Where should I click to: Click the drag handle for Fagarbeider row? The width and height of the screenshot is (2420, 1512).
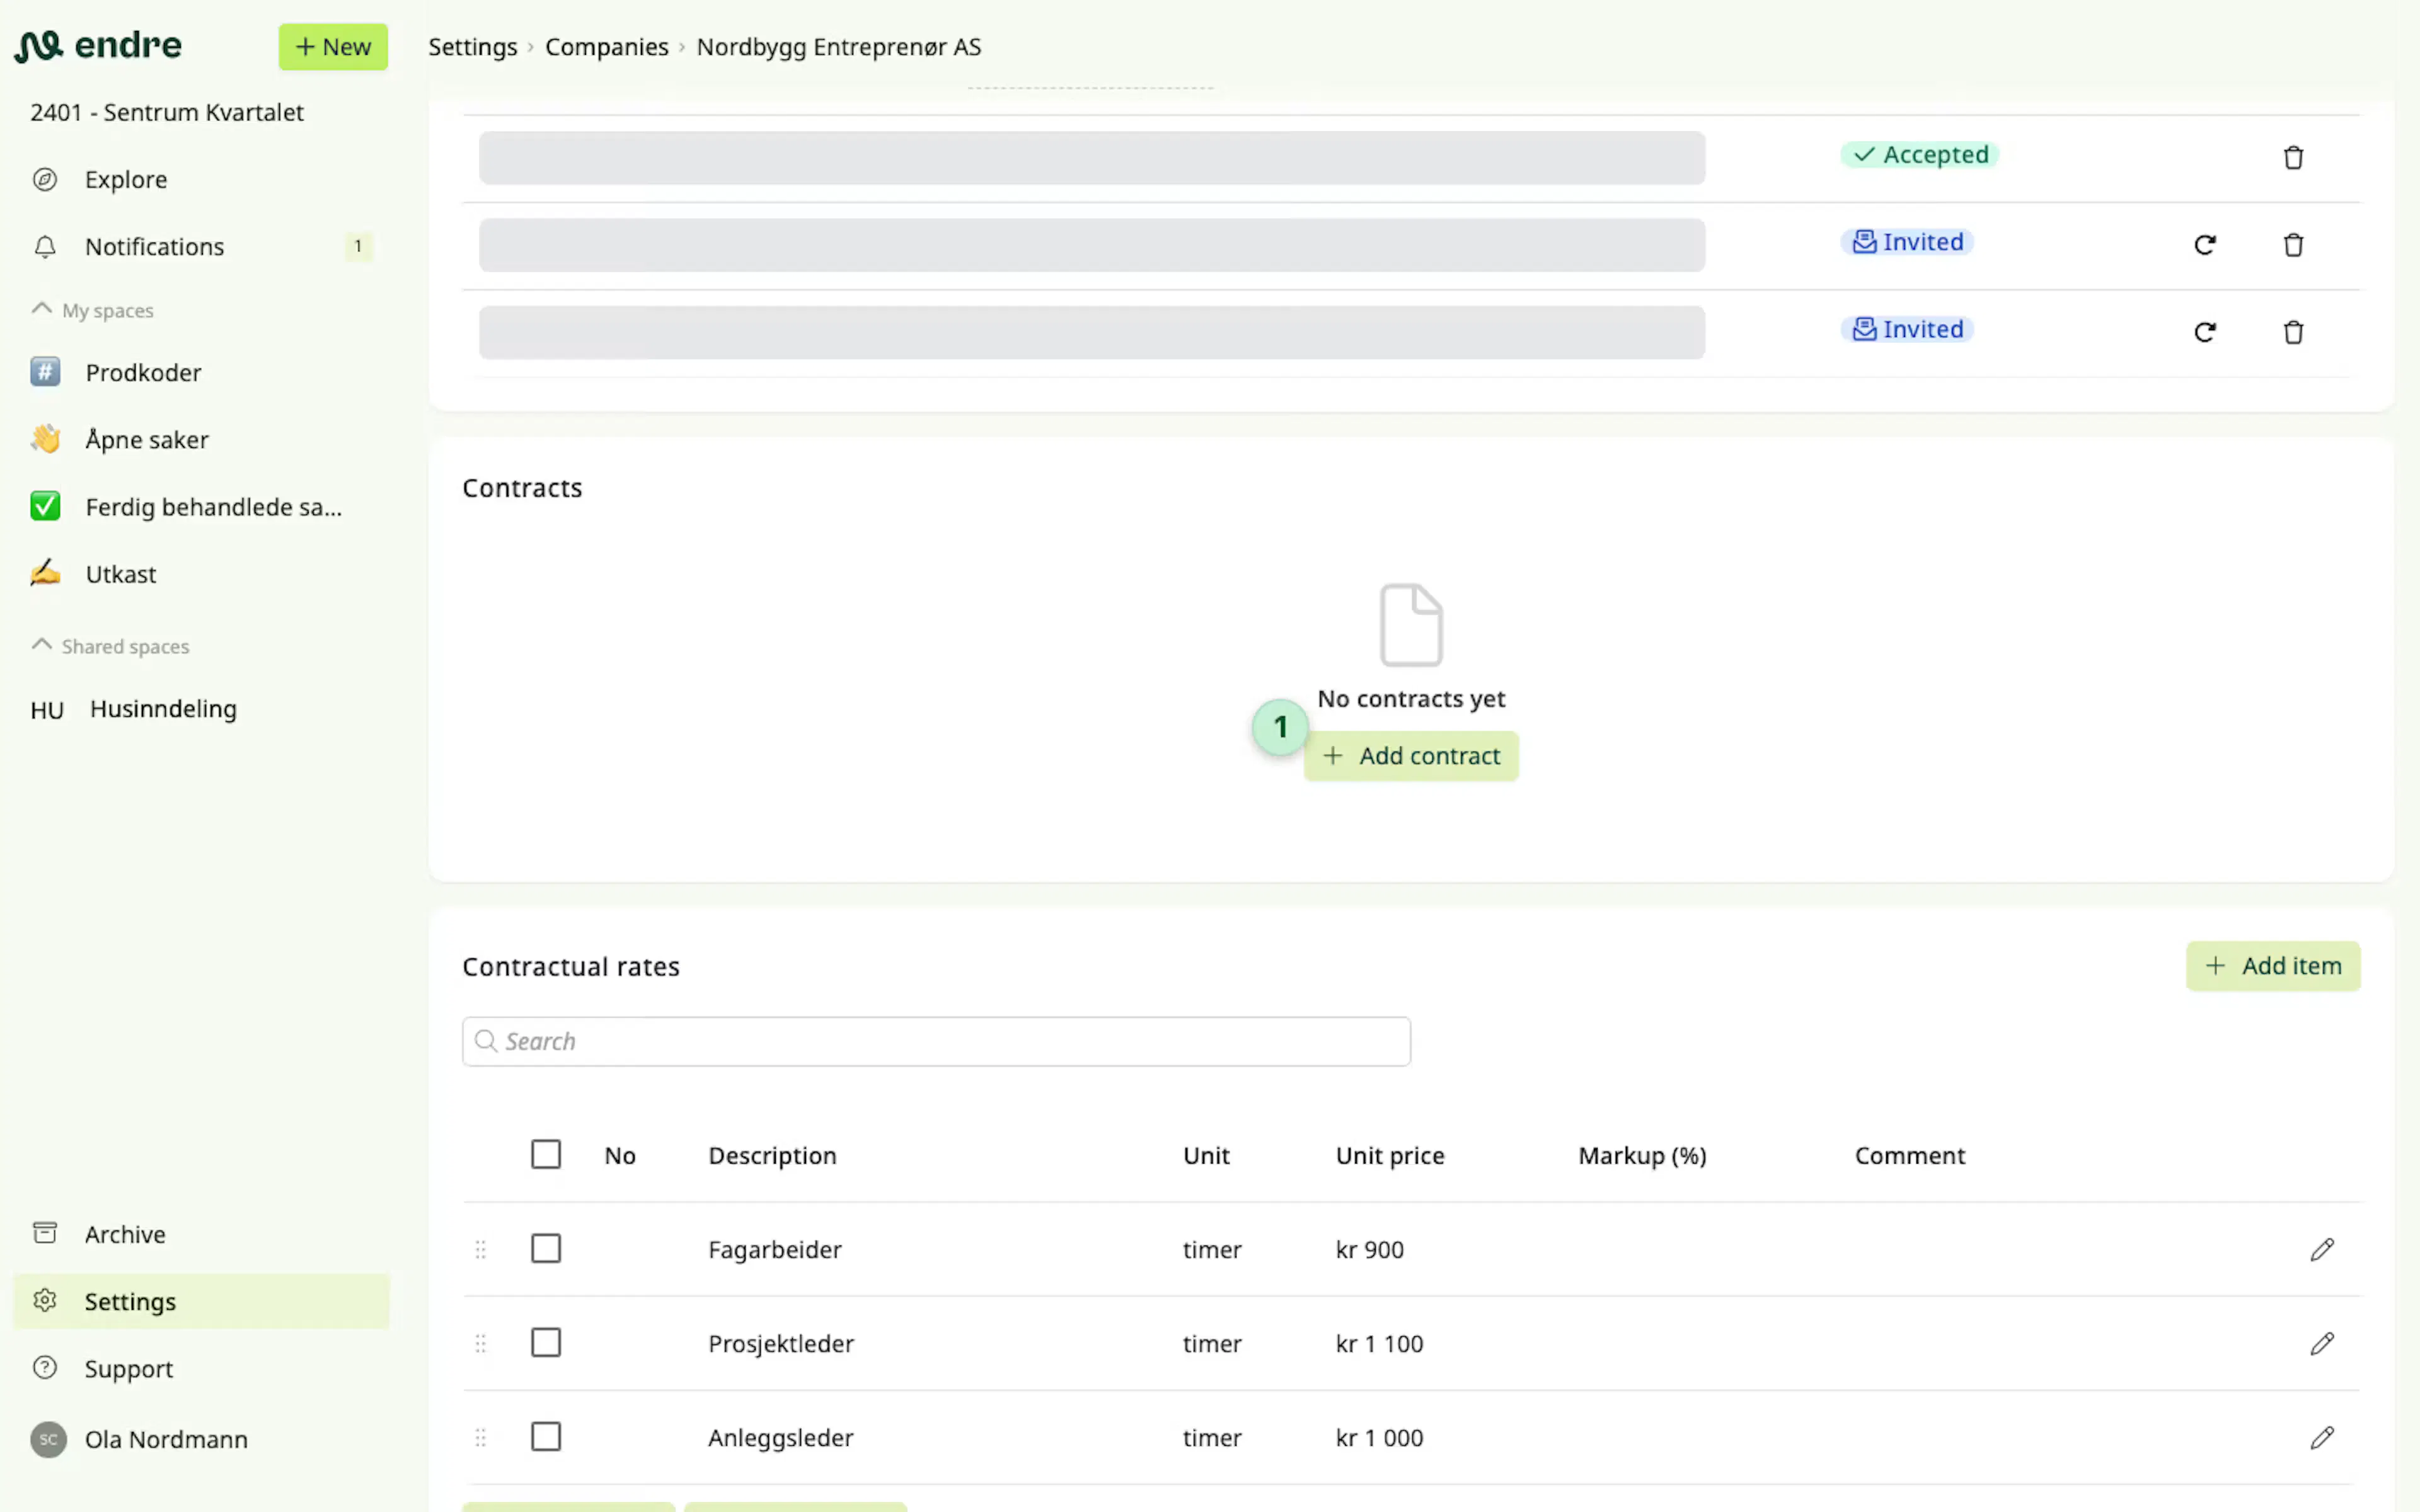click(481, 1250)
